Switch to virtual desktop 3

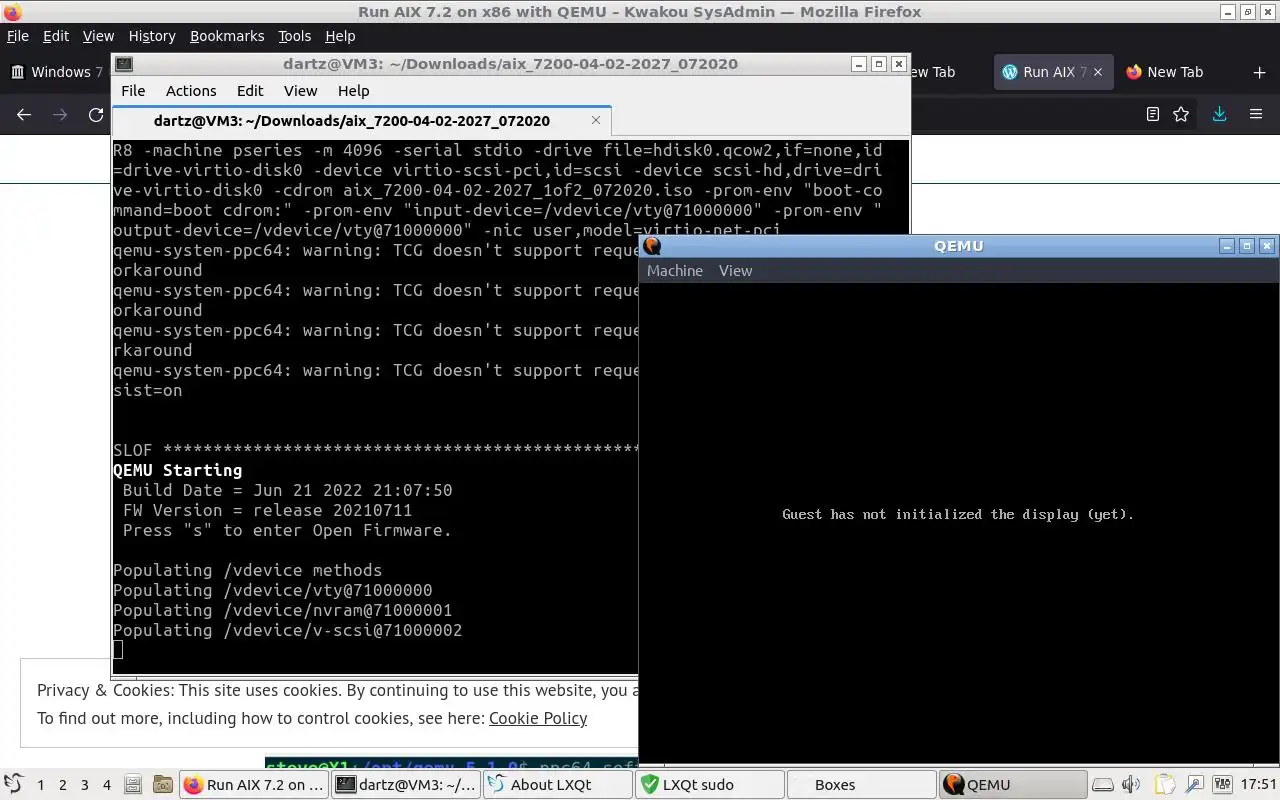tap(84, 785)
